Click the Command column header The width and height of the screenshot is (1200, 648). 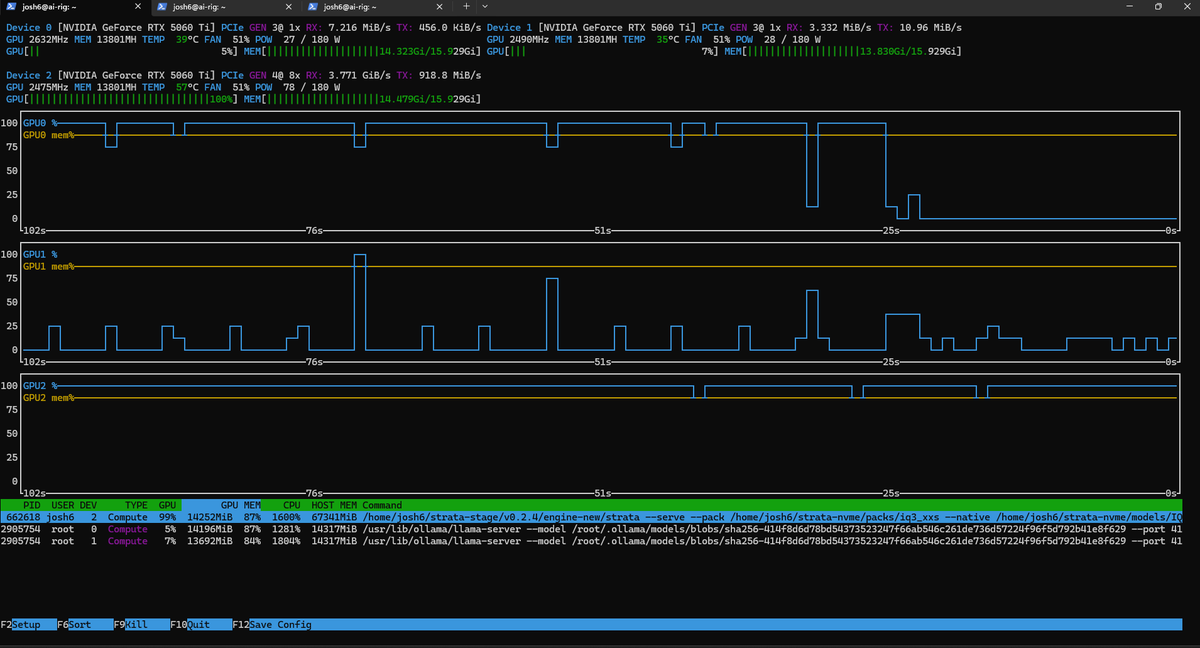382,505
